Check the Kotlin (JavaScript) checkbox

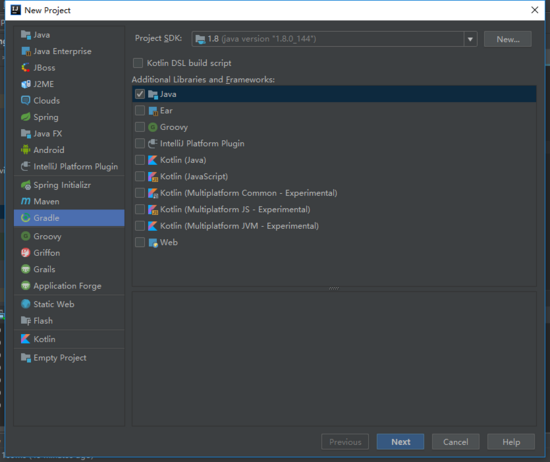coord(140,176)
